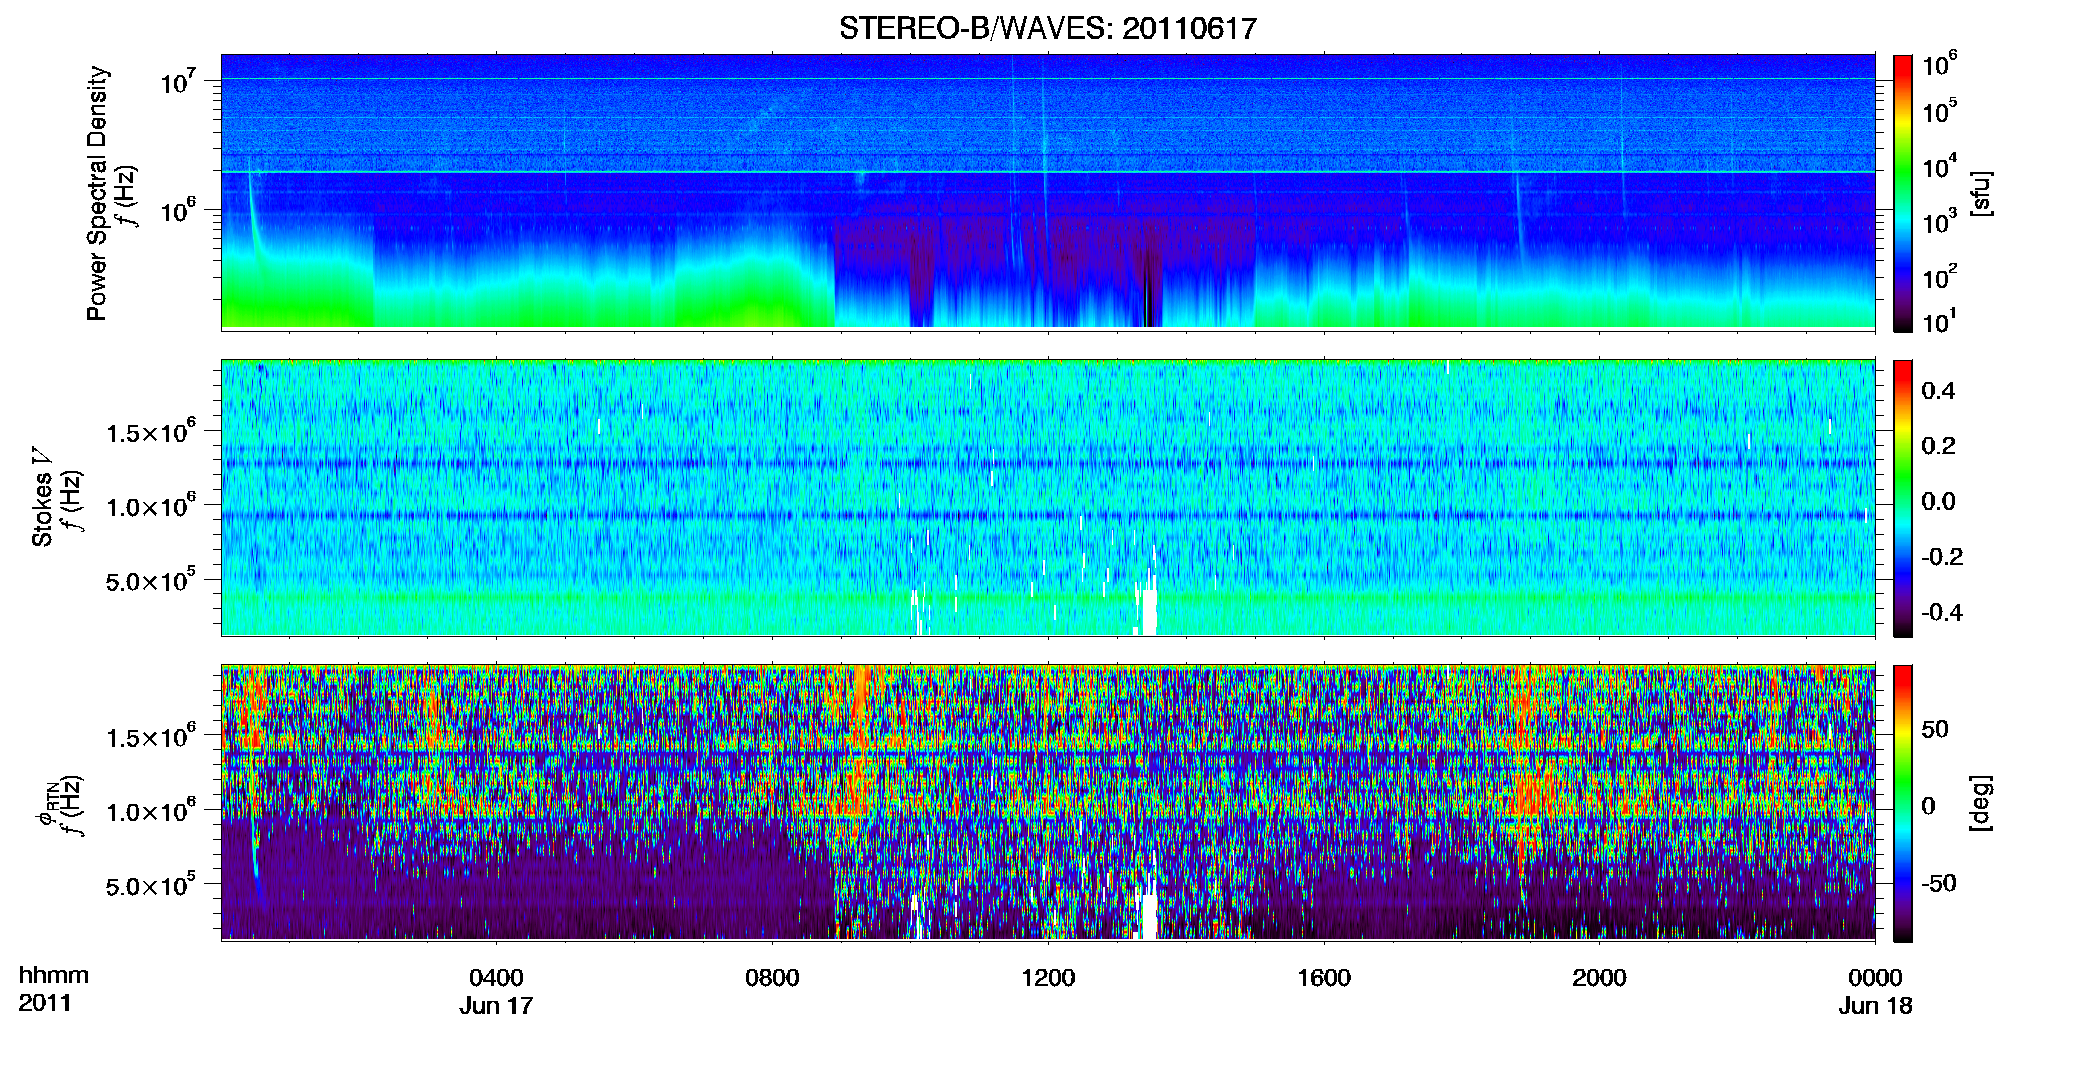The image size is (2096, 1080).
Task: Click the [sfu] colorbar unit label
Action: [x=1981, y=193]
